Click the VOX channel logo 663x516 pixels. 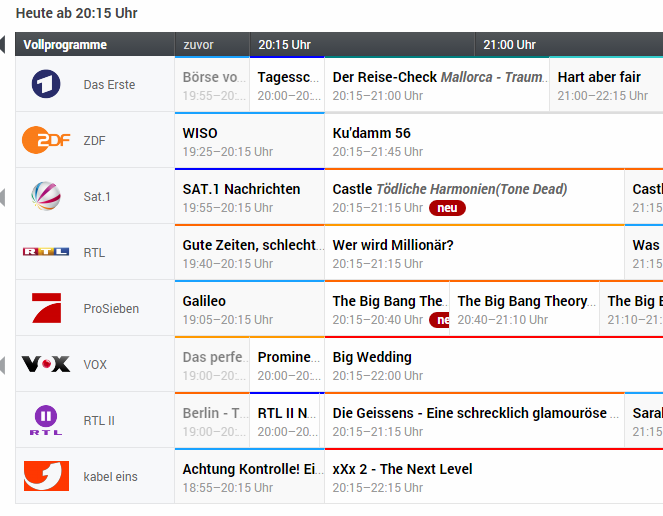pyautogui.click(x=46, y=364)
